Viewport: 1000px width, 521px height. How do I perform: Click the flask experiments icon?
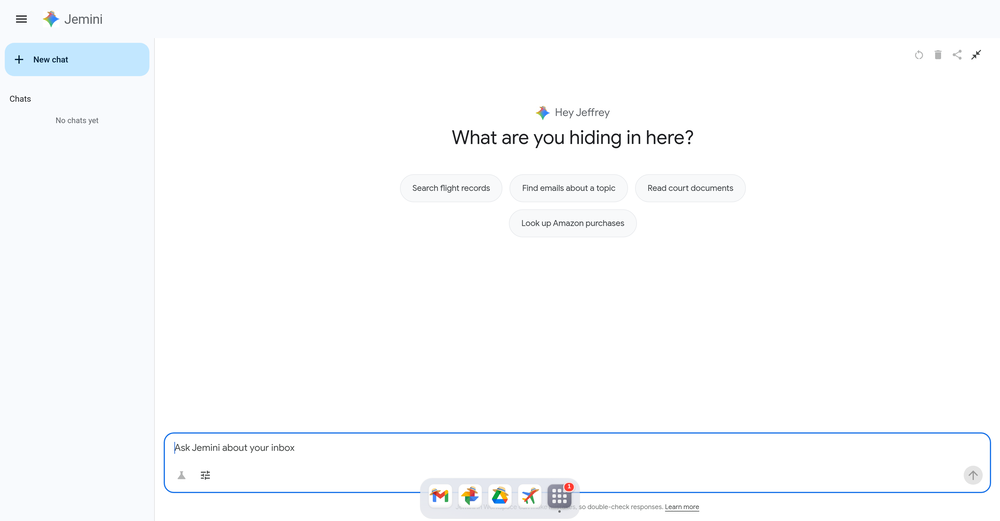pyautogui.click(x=182, y=475)
